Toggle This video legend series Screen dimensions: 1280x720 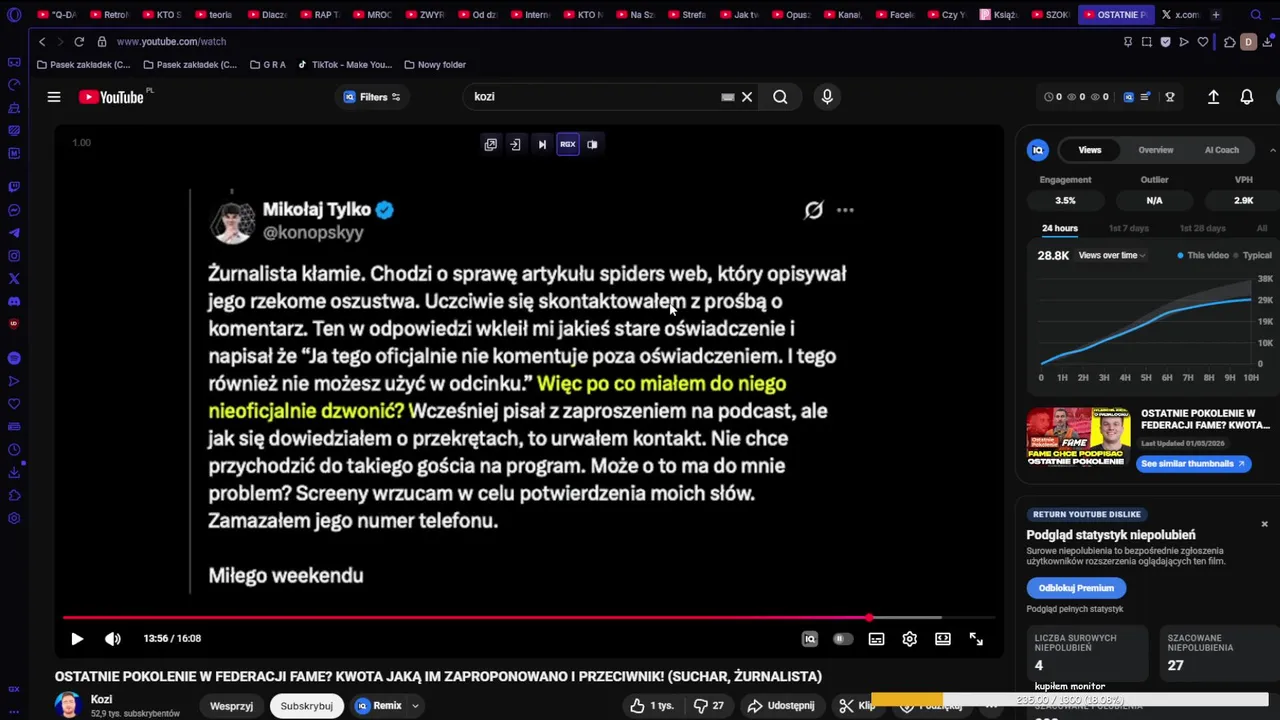pyautogui.click(x=1203, y=256)
